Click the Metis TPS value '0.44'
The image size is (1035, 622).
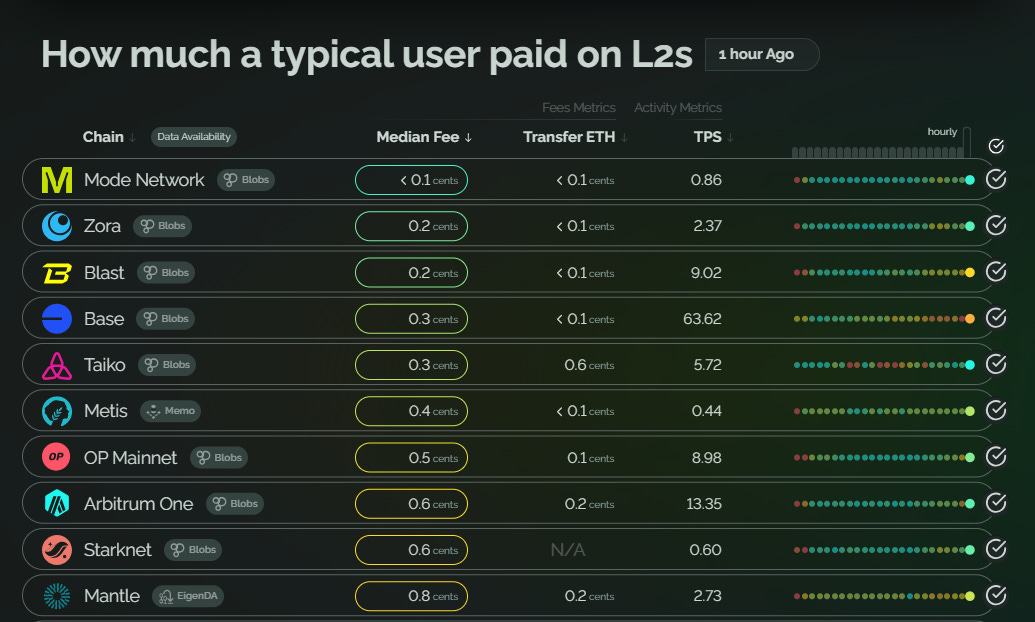pos(707,411)
